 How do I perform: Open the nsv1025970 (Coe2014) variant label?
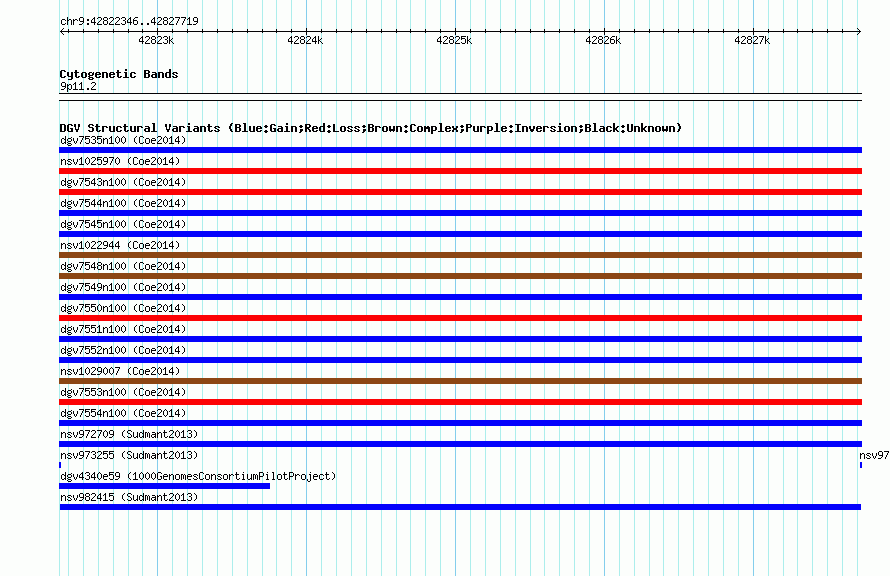pyautogui.click(x=120, y=161)
